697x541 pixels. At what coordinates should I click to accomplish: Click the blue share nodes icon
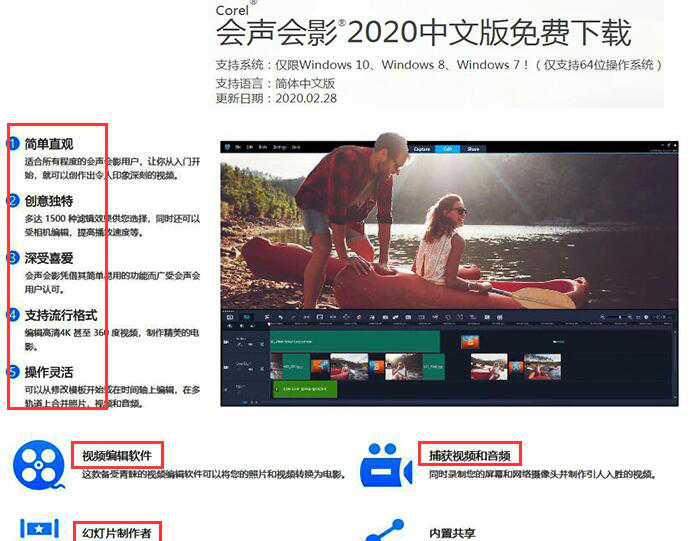click(385, 530)
